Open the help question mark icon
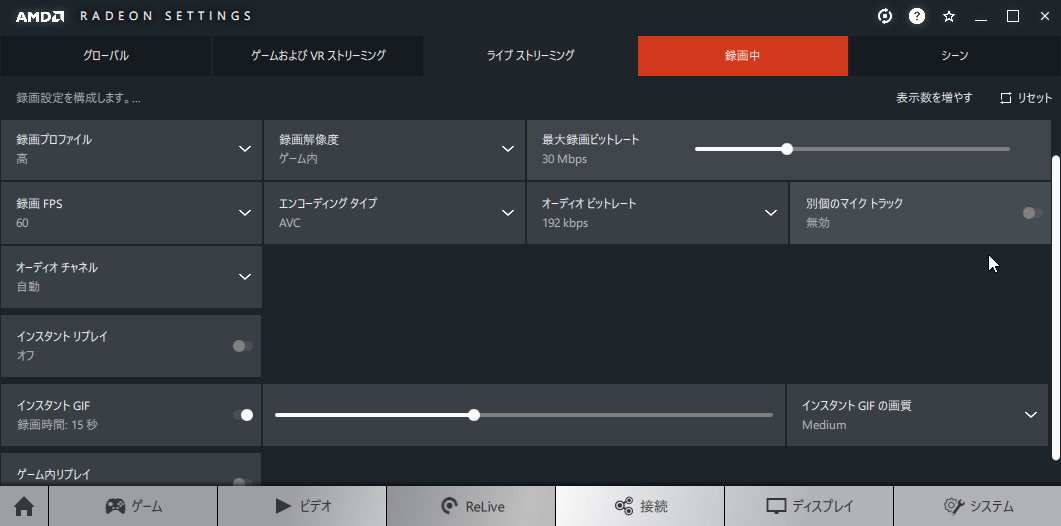The image size is (1061, 526). (x=917, y=16)
